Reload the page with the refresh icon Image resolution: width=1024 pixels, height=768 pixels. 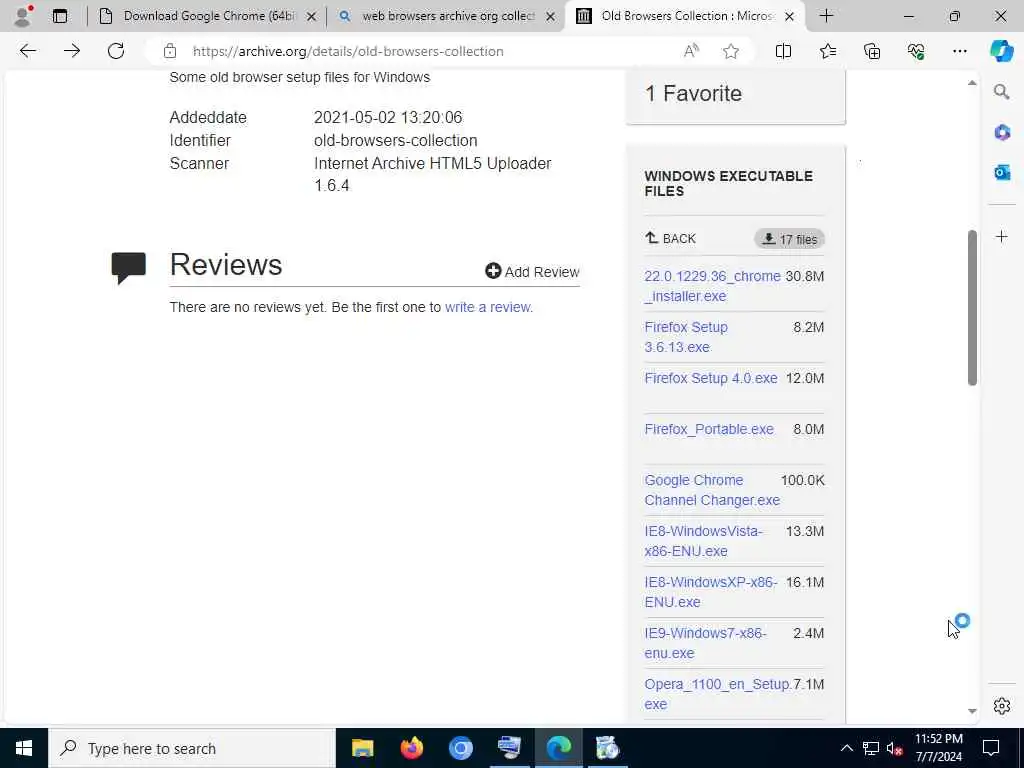116,51
